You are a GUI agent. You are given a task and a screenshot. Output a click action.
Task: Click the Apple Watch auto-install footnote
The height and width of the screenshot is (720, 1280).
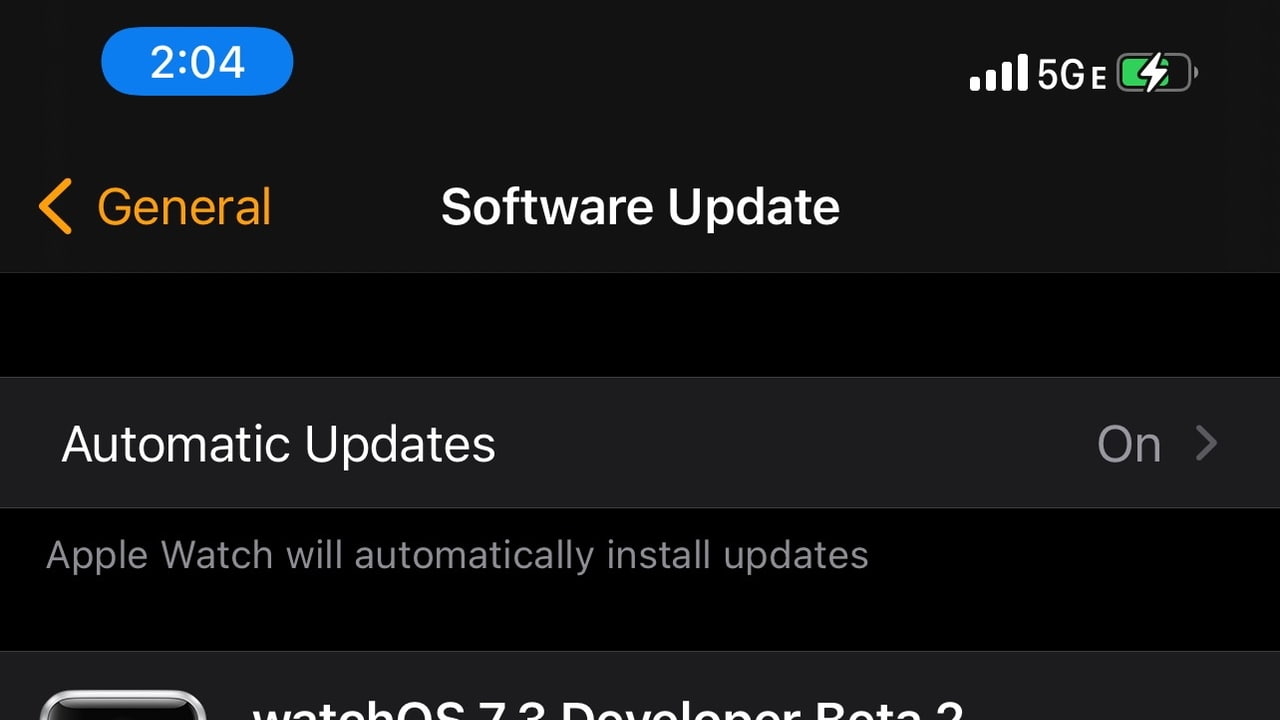click(457, 555)
